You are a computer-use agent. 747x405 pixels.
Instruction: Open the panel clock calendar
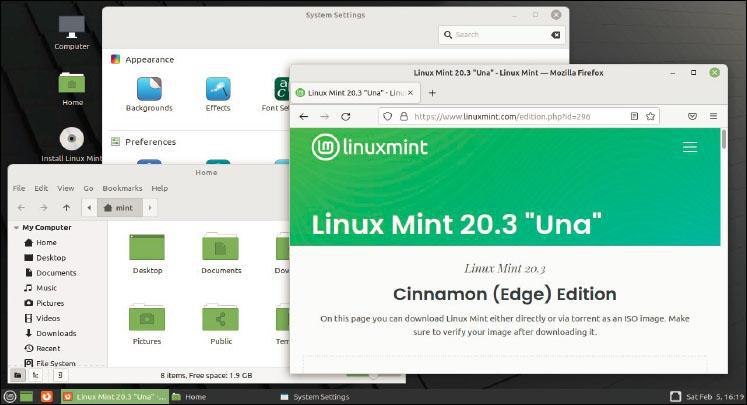715,396
